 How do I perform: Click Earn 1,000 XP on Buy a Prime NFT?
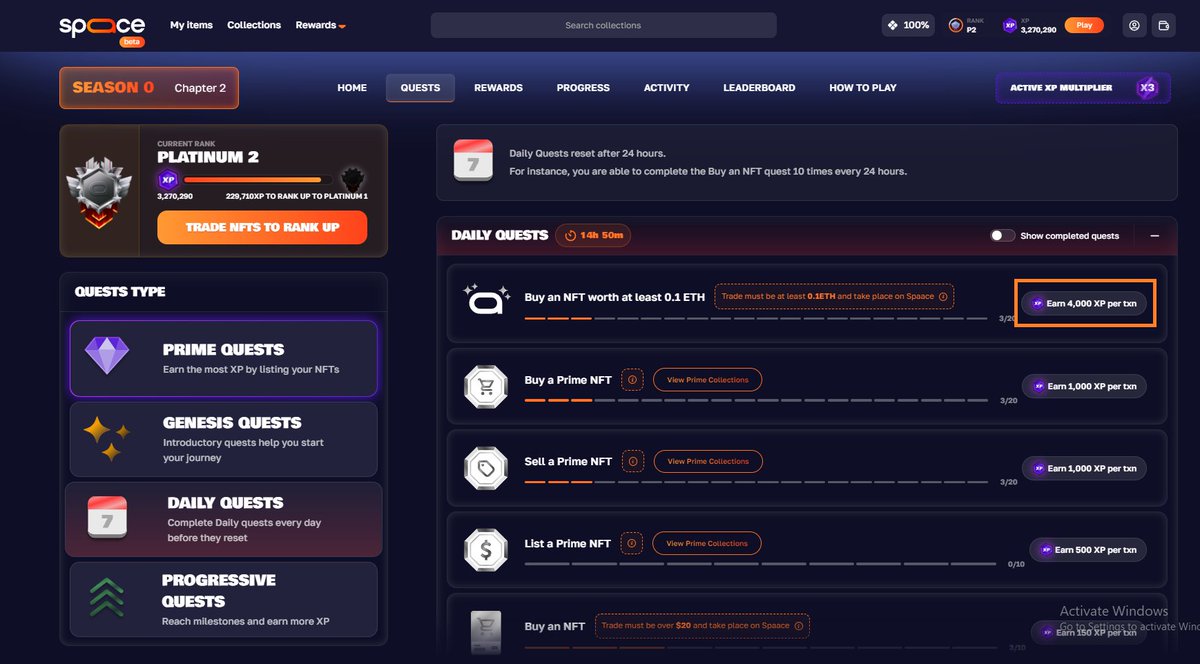pos(1084,386)
